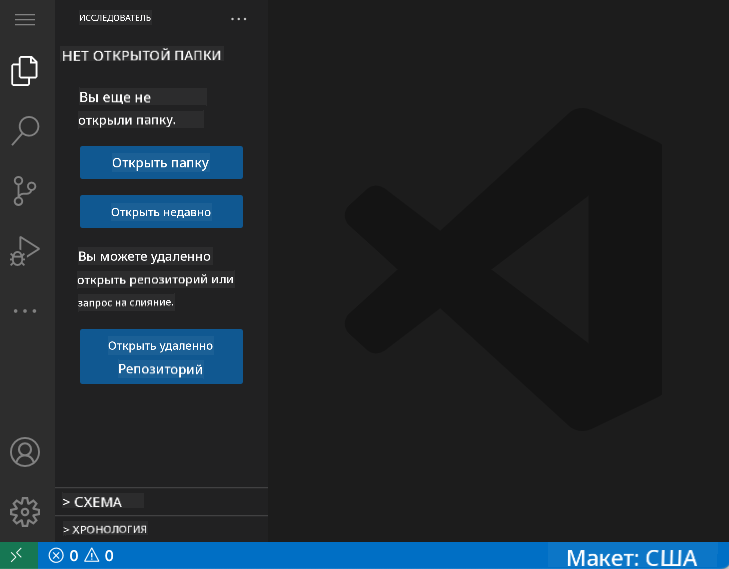
Task: Click the green remote indicator in status bar
Action: (x=17, y=555)
